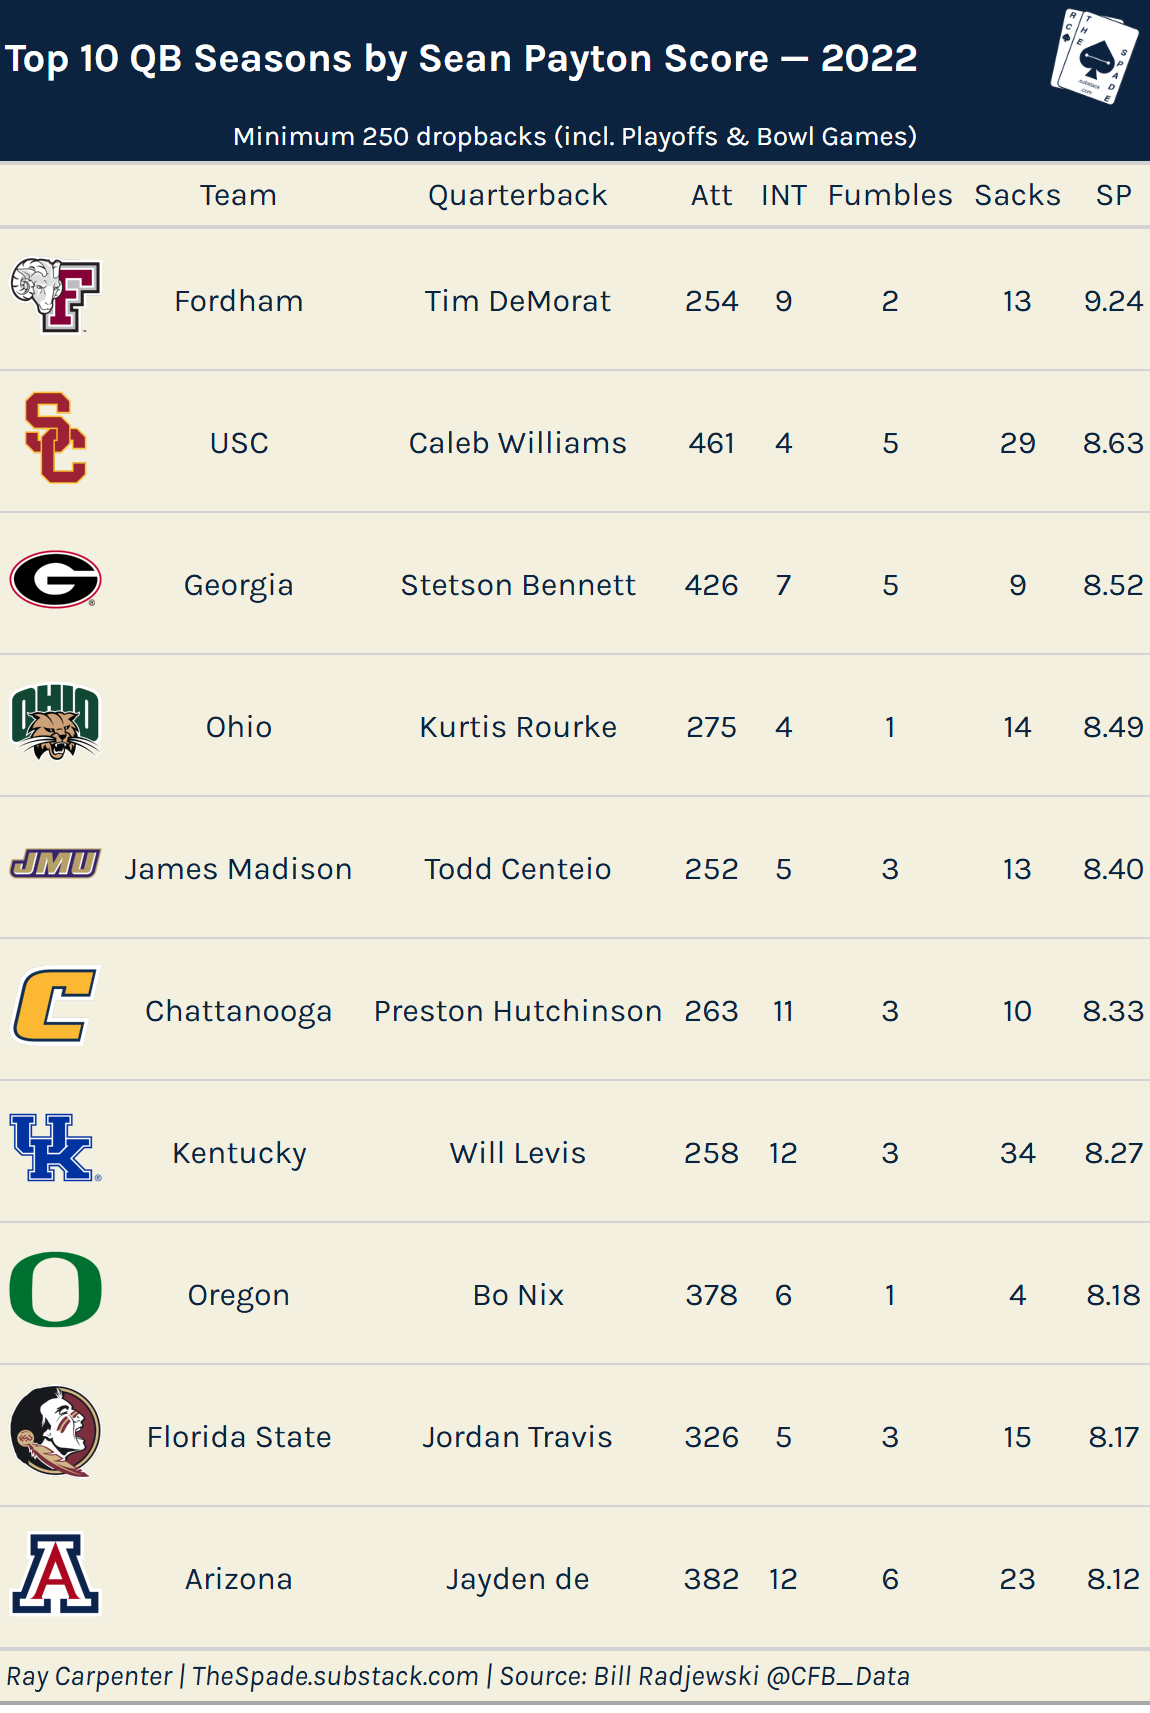Select Bo Nix quarterback name
The height and width of the screenshot is (1713, 1150).
pos(517,1295)
